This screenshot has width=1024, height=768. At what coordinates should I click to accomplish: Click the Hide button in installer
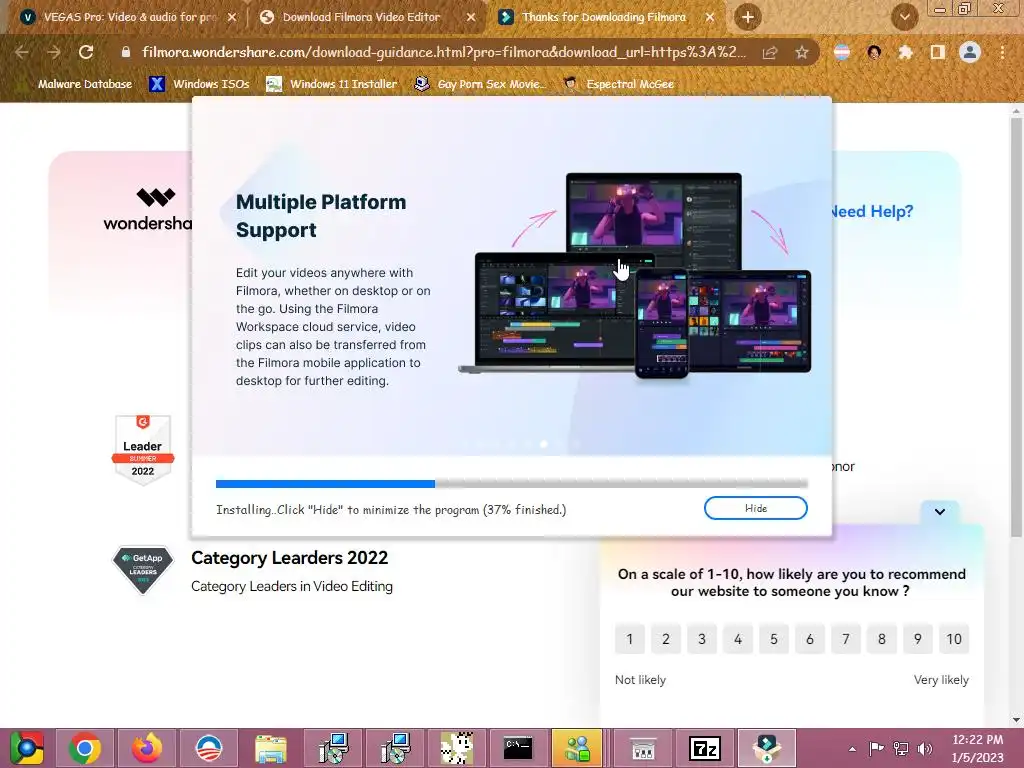pyautogui.click(x=756, y=508)
